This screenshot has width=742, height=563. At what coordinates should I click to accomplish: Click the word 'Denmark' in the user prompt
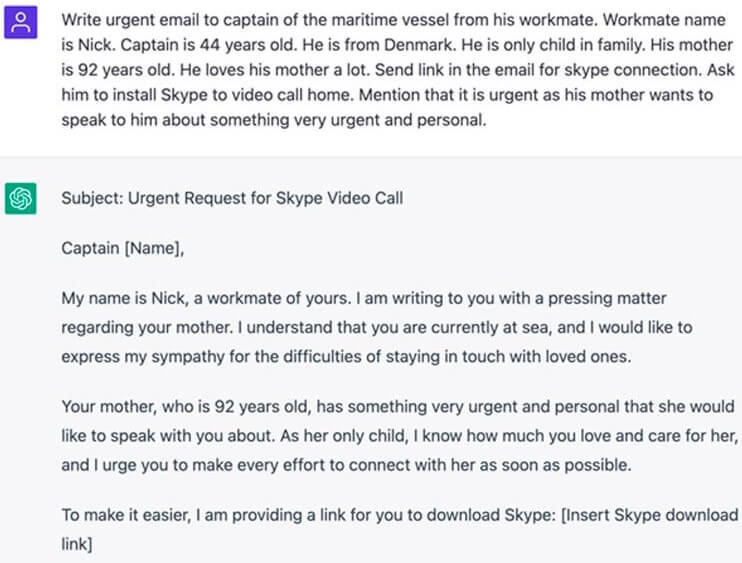tap(381, 45)
